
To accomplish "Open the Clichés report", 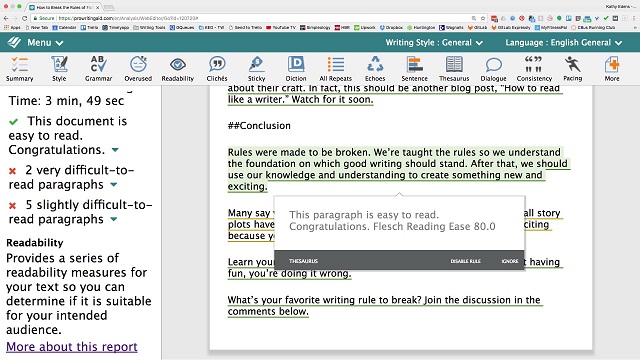I will pyautogui.click(x=217, y=69).
